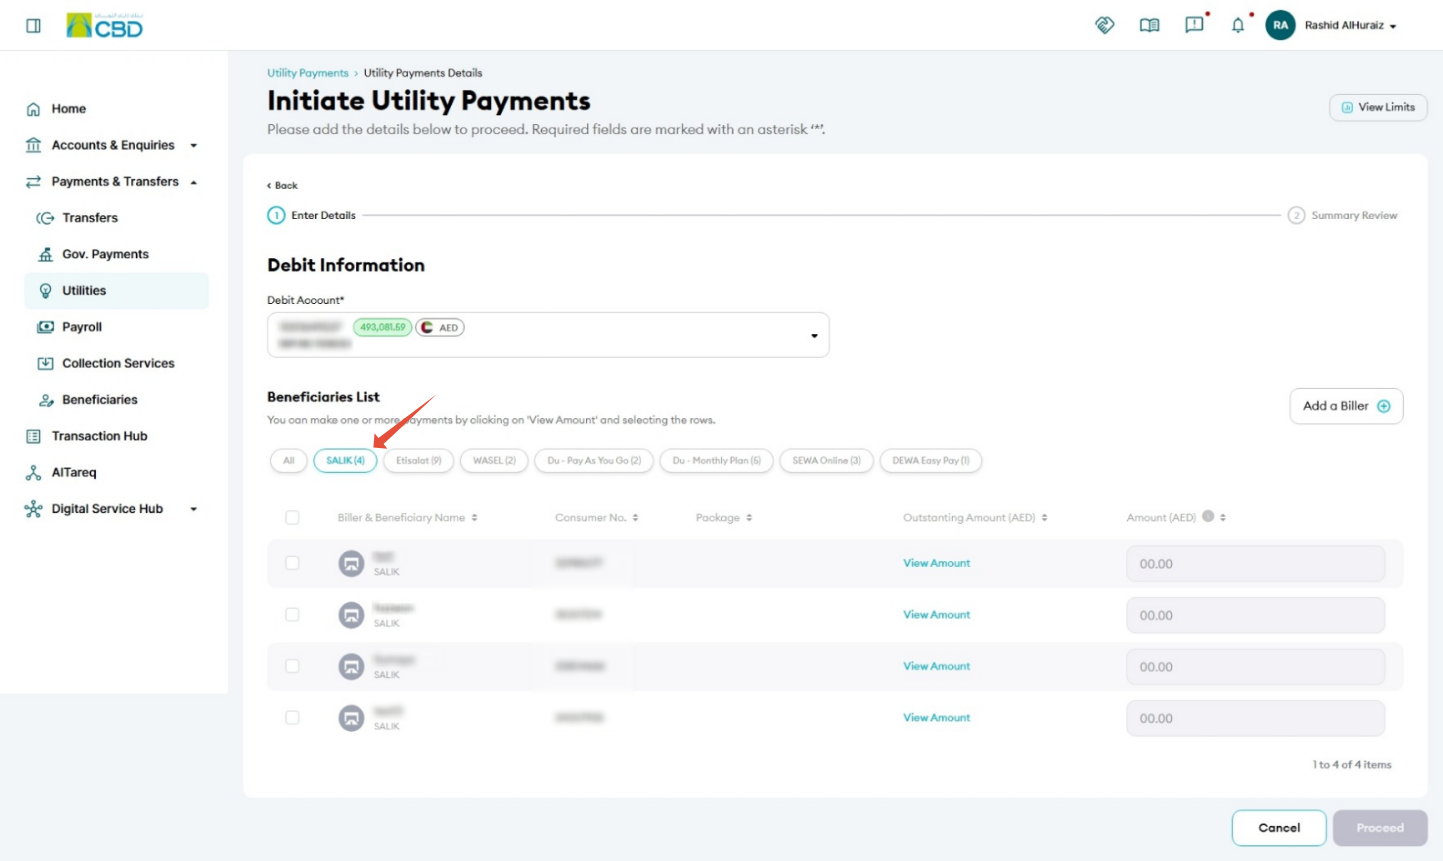
Task: Check the first SALIK beneficiary row checkbox
Action: point(292,563)
